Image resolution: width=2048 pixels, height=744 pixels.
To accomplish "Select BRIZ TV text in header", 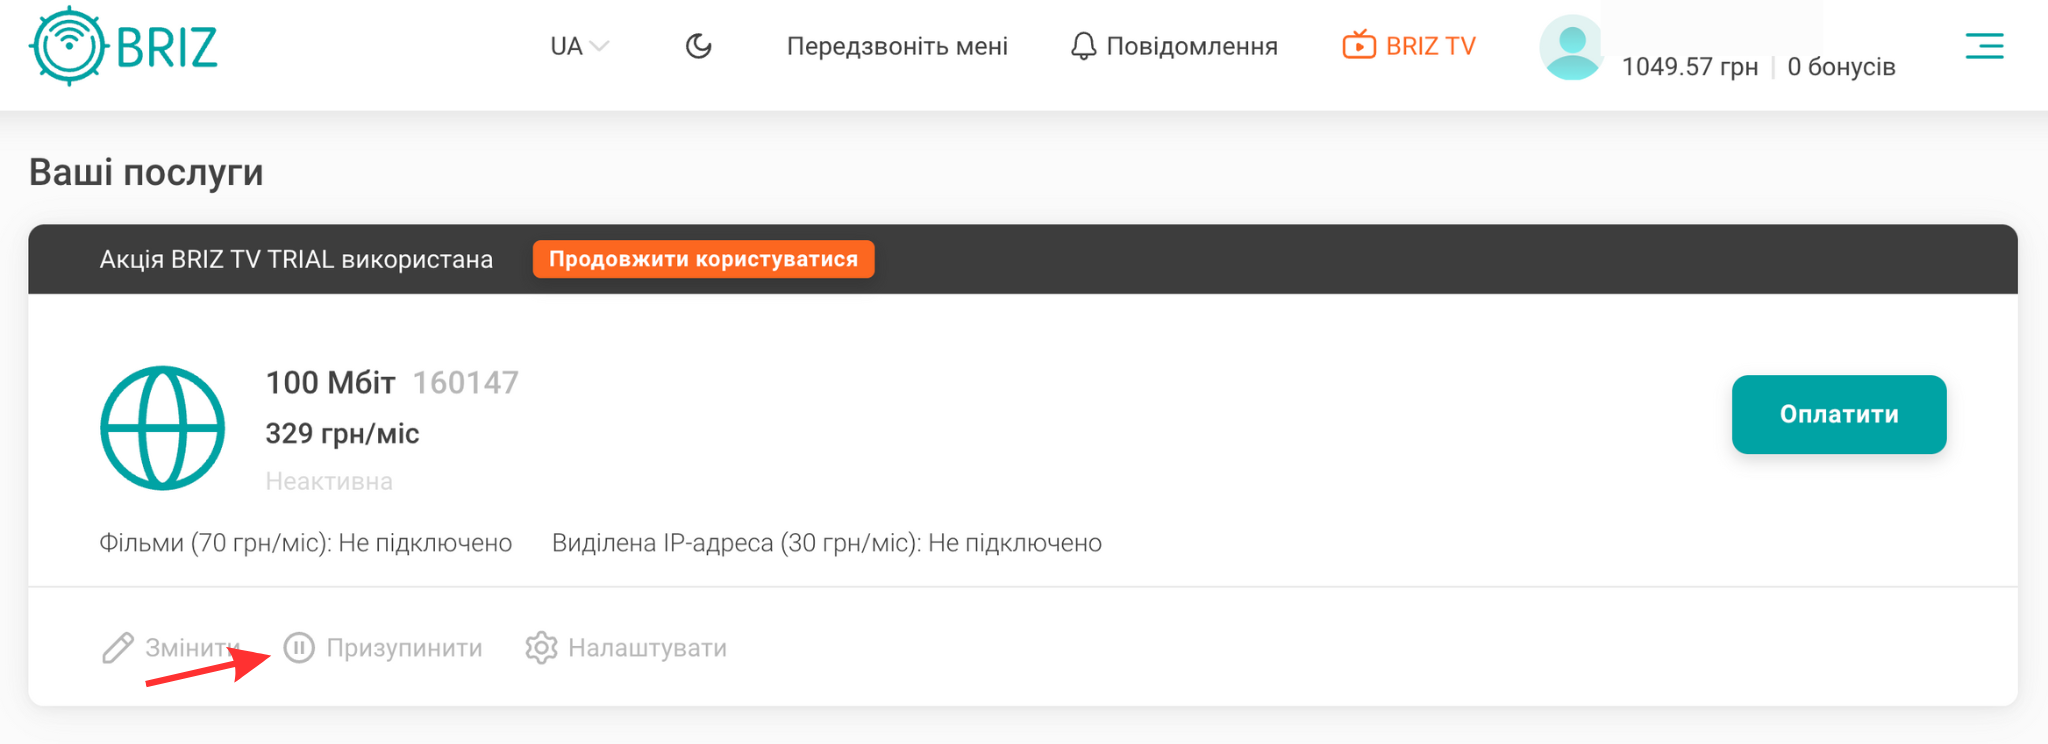I will click(1431, 46).
